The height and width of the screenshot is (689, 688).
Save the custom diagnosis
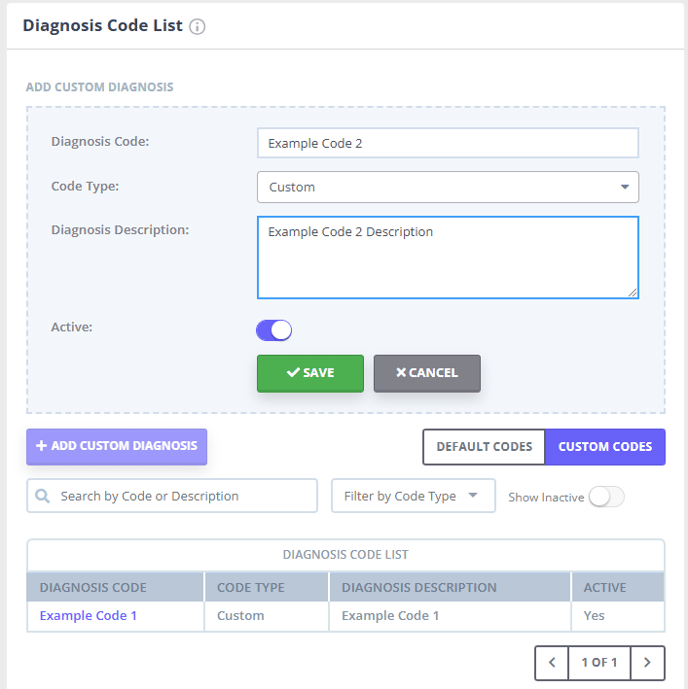click(310, 373)
